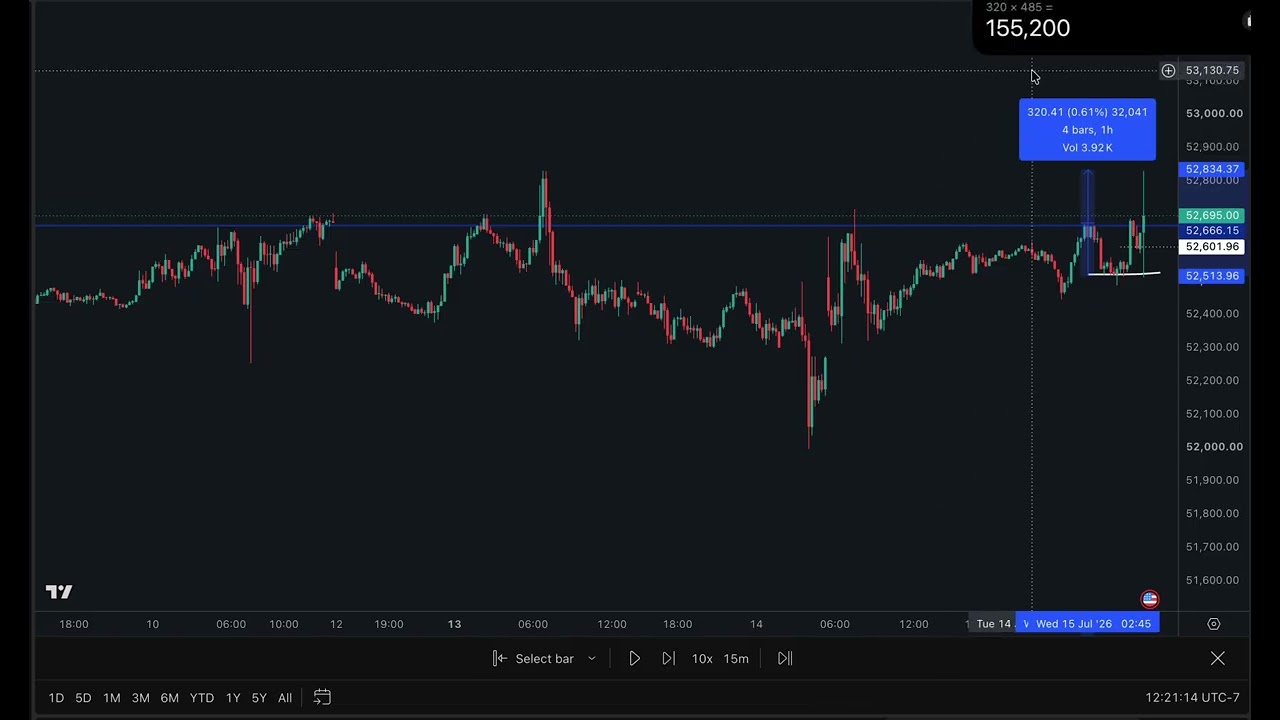This screenshot has height=720, width=1280.
Task: Select the 52,834.37 price label
Action: pos(1212,169)
